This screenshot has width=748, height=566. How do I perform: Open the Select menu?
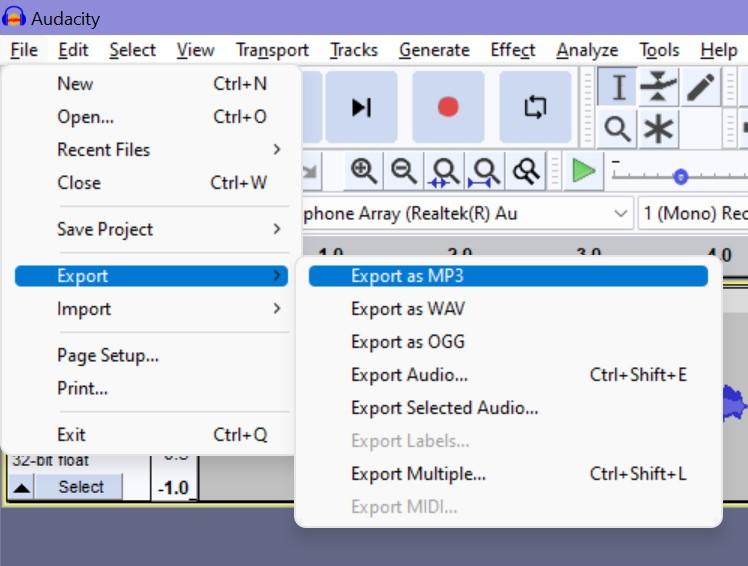132,50
